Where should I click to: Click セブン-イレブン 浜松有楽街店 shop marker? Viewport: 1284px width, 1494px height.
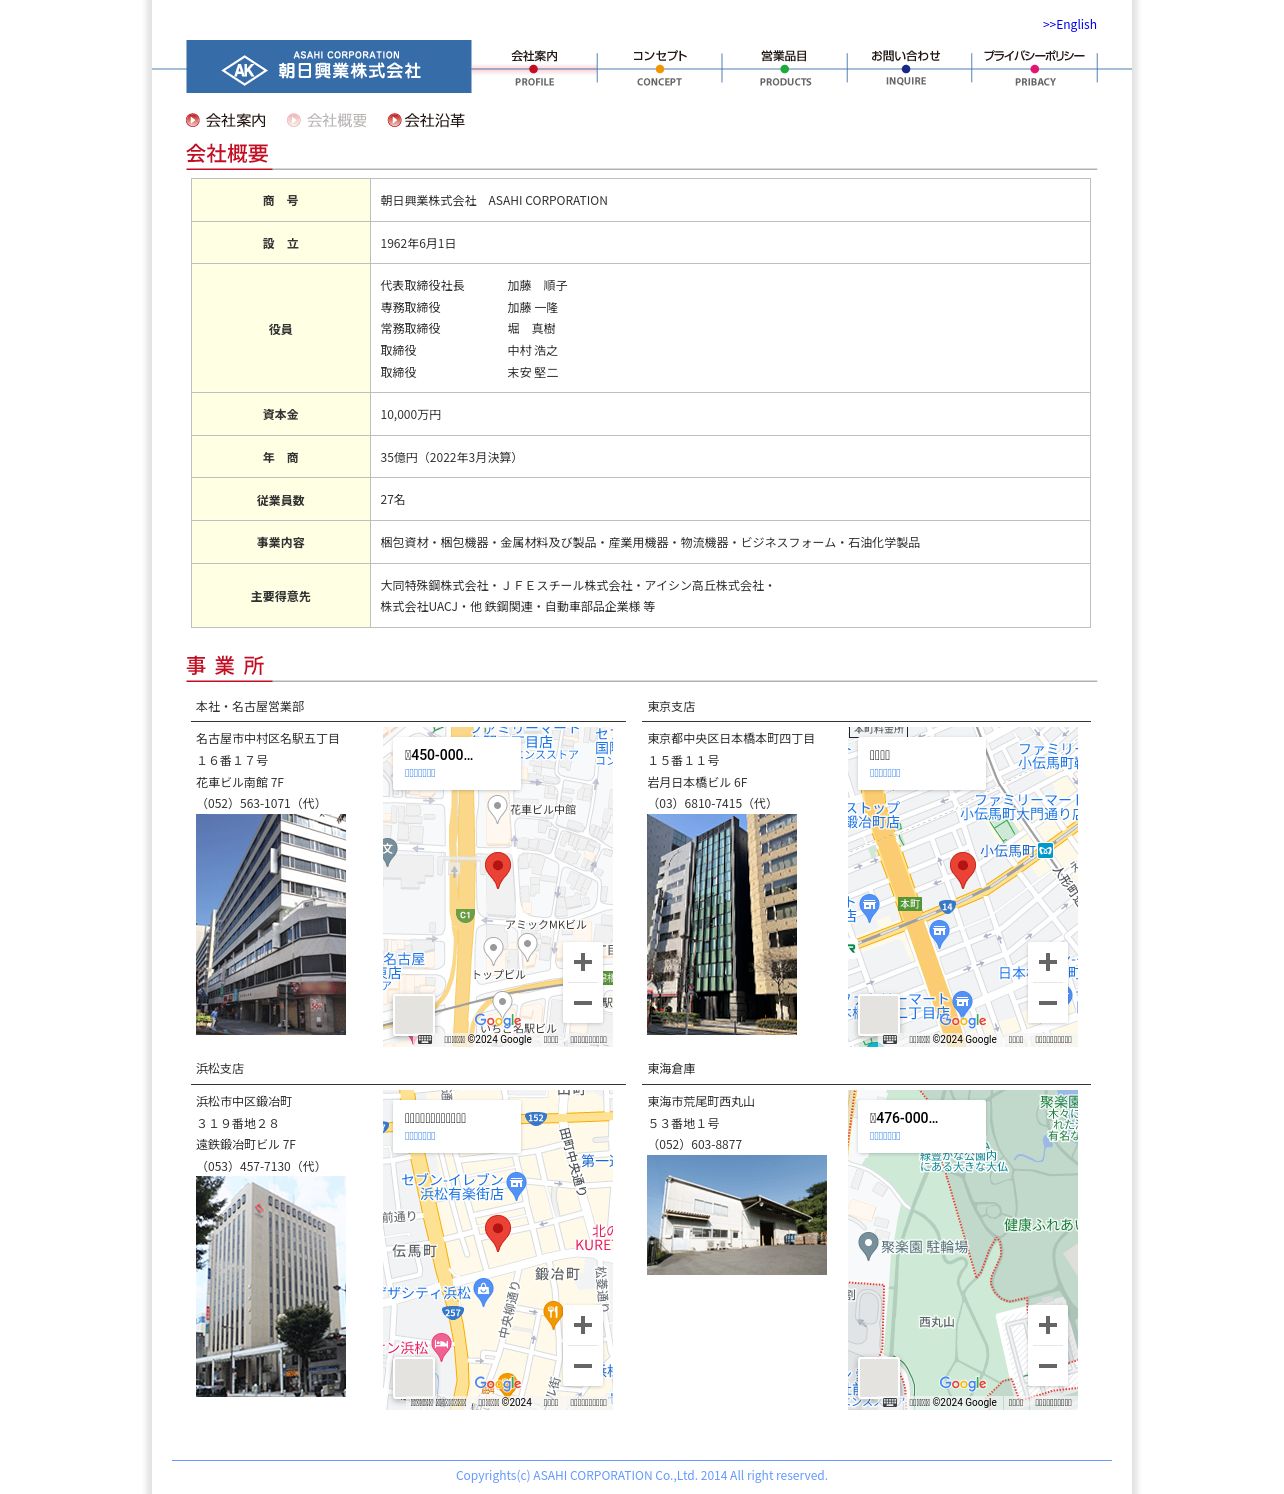tap(517, 1185)
